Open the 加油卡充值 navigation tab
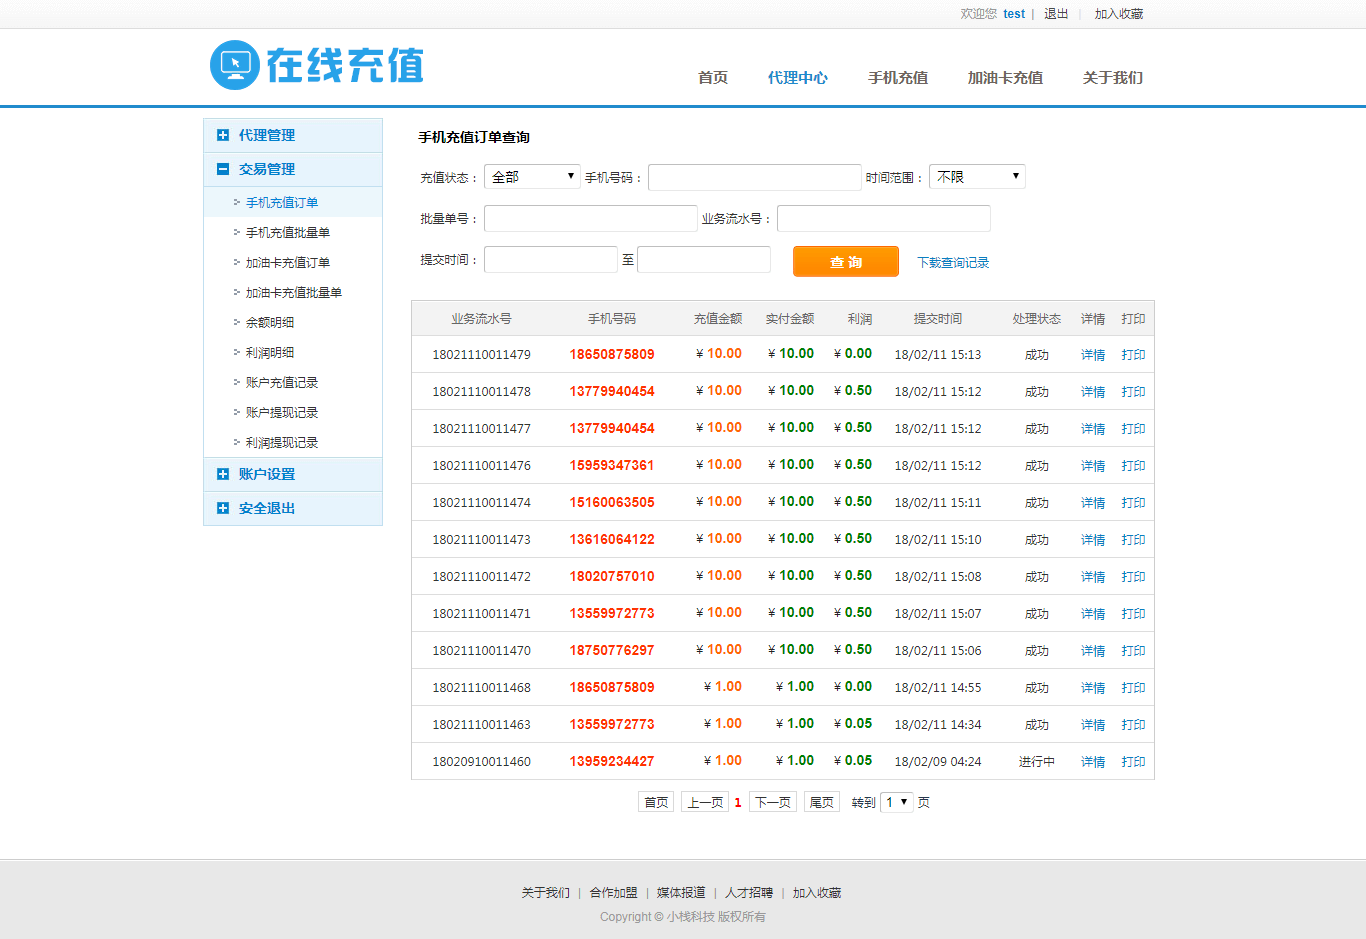The height and width of the screenshot is (939, 1366). (x=1004, y=78)
